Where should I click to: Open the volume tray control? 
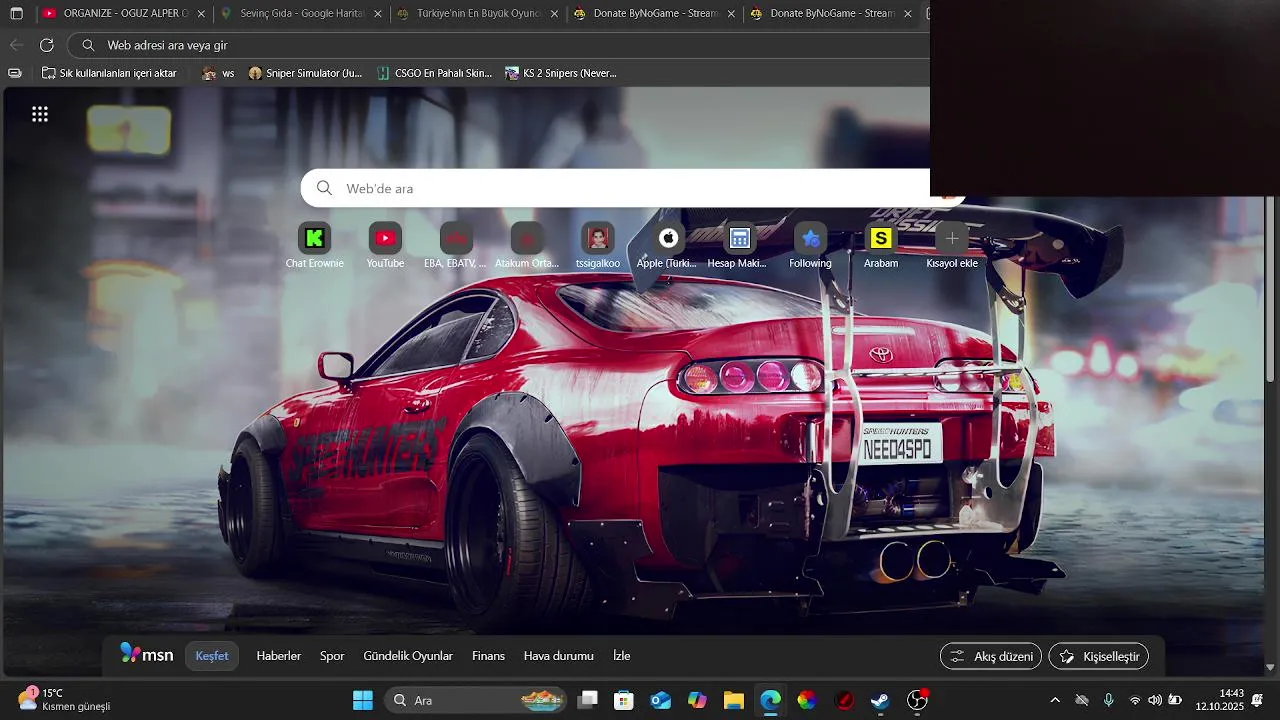click(1155, 700)
